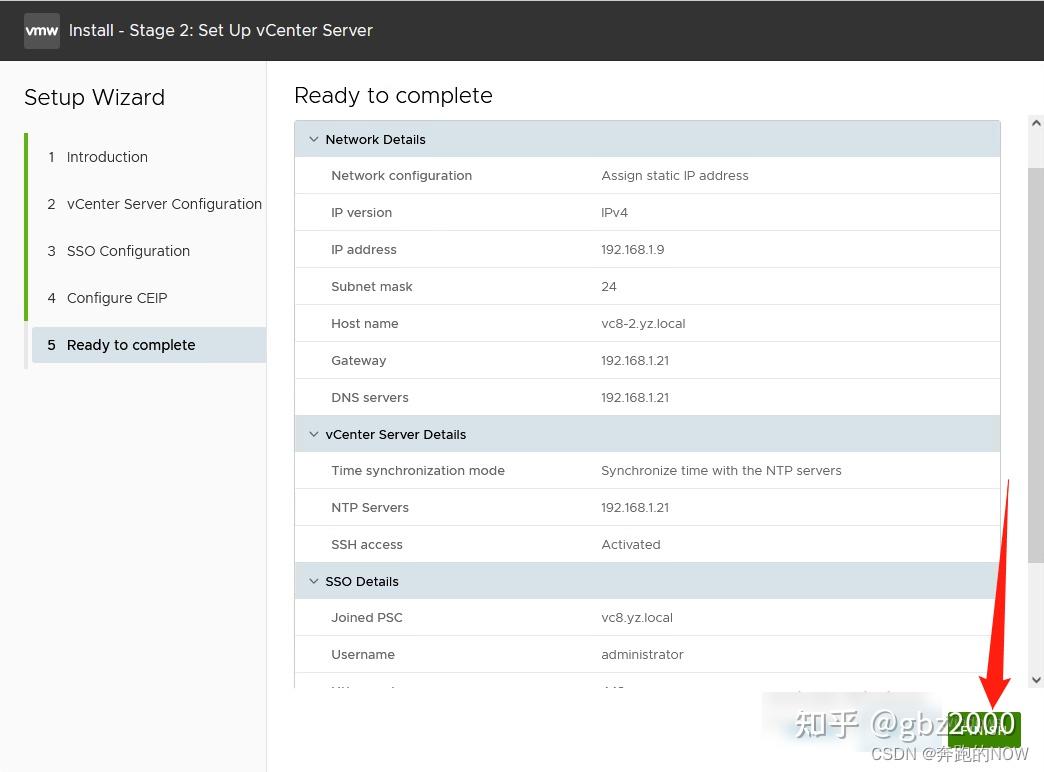Select the Ready to complete step

click(x=131, y=345)
